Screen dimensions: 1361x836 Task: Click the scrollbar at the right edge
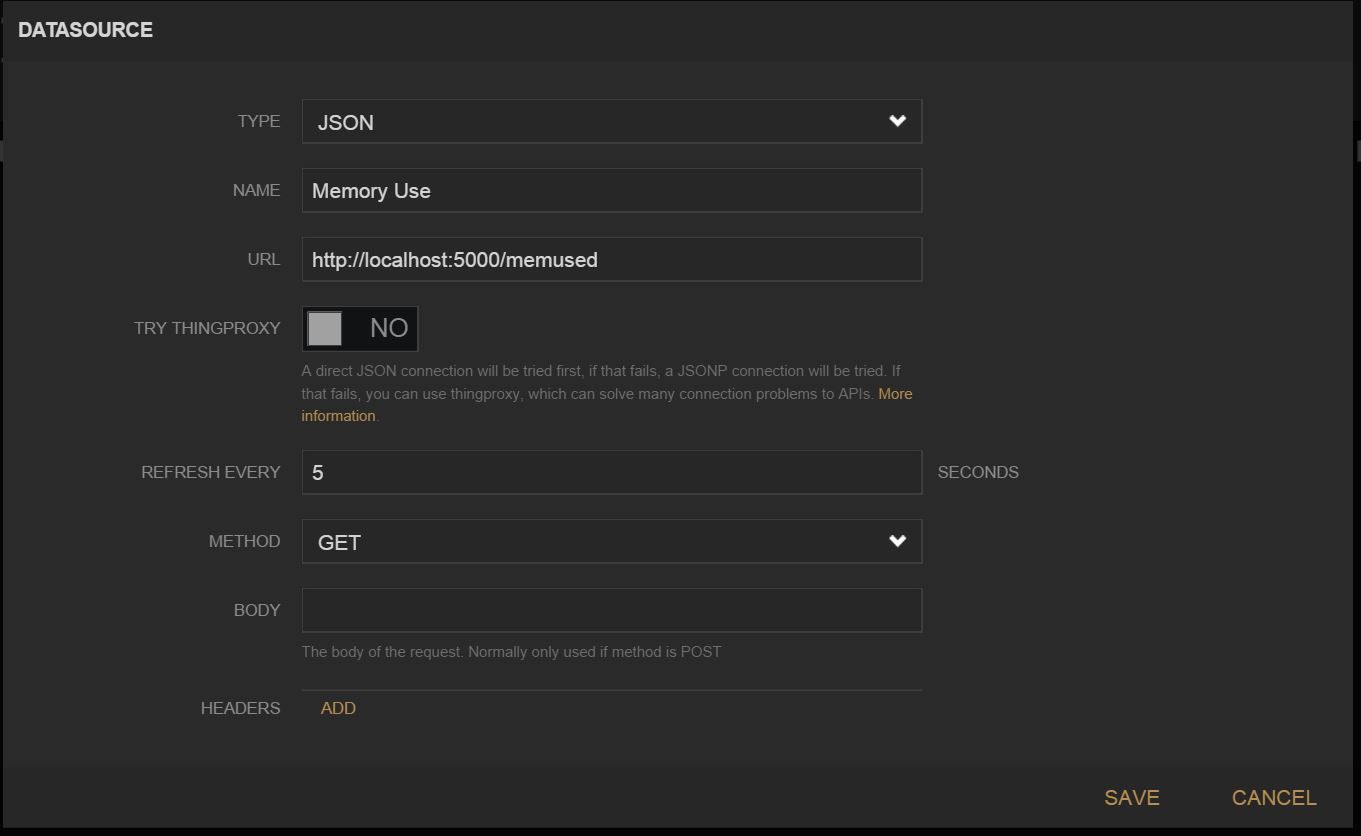click(1356, 140)
